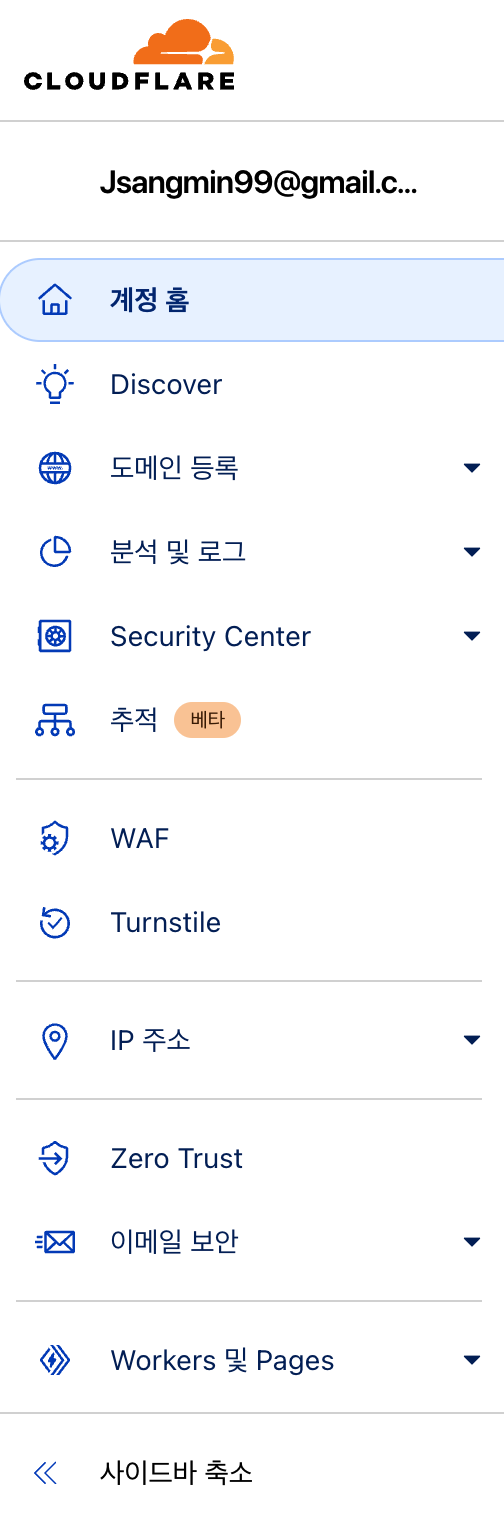This screenshot has width=504, height=1520.
Task: Select the WAF shield gear icon
Action: [x=54, y=839]
